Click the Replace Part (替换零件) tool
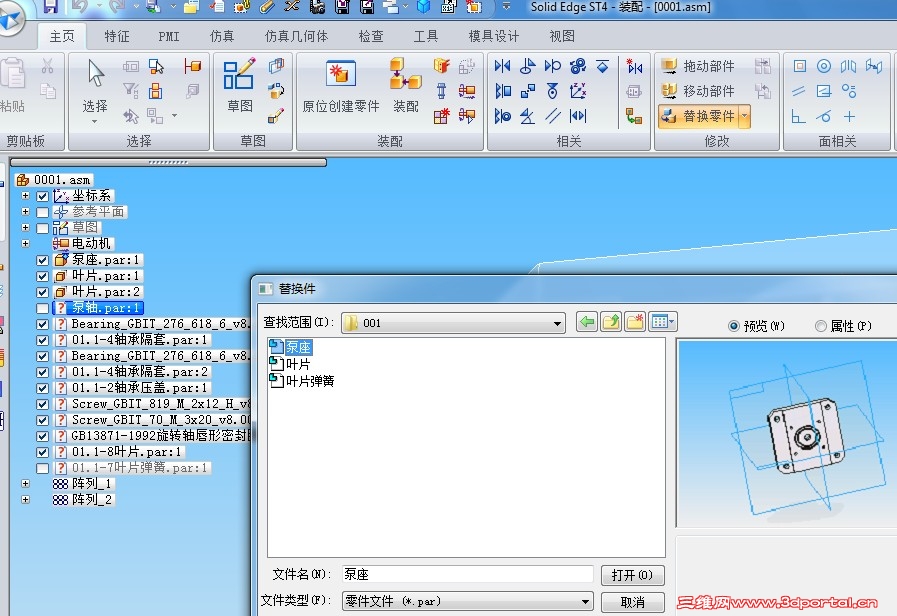Image resolution: width=897 pixels, height=616 pixels. [698, 116]
